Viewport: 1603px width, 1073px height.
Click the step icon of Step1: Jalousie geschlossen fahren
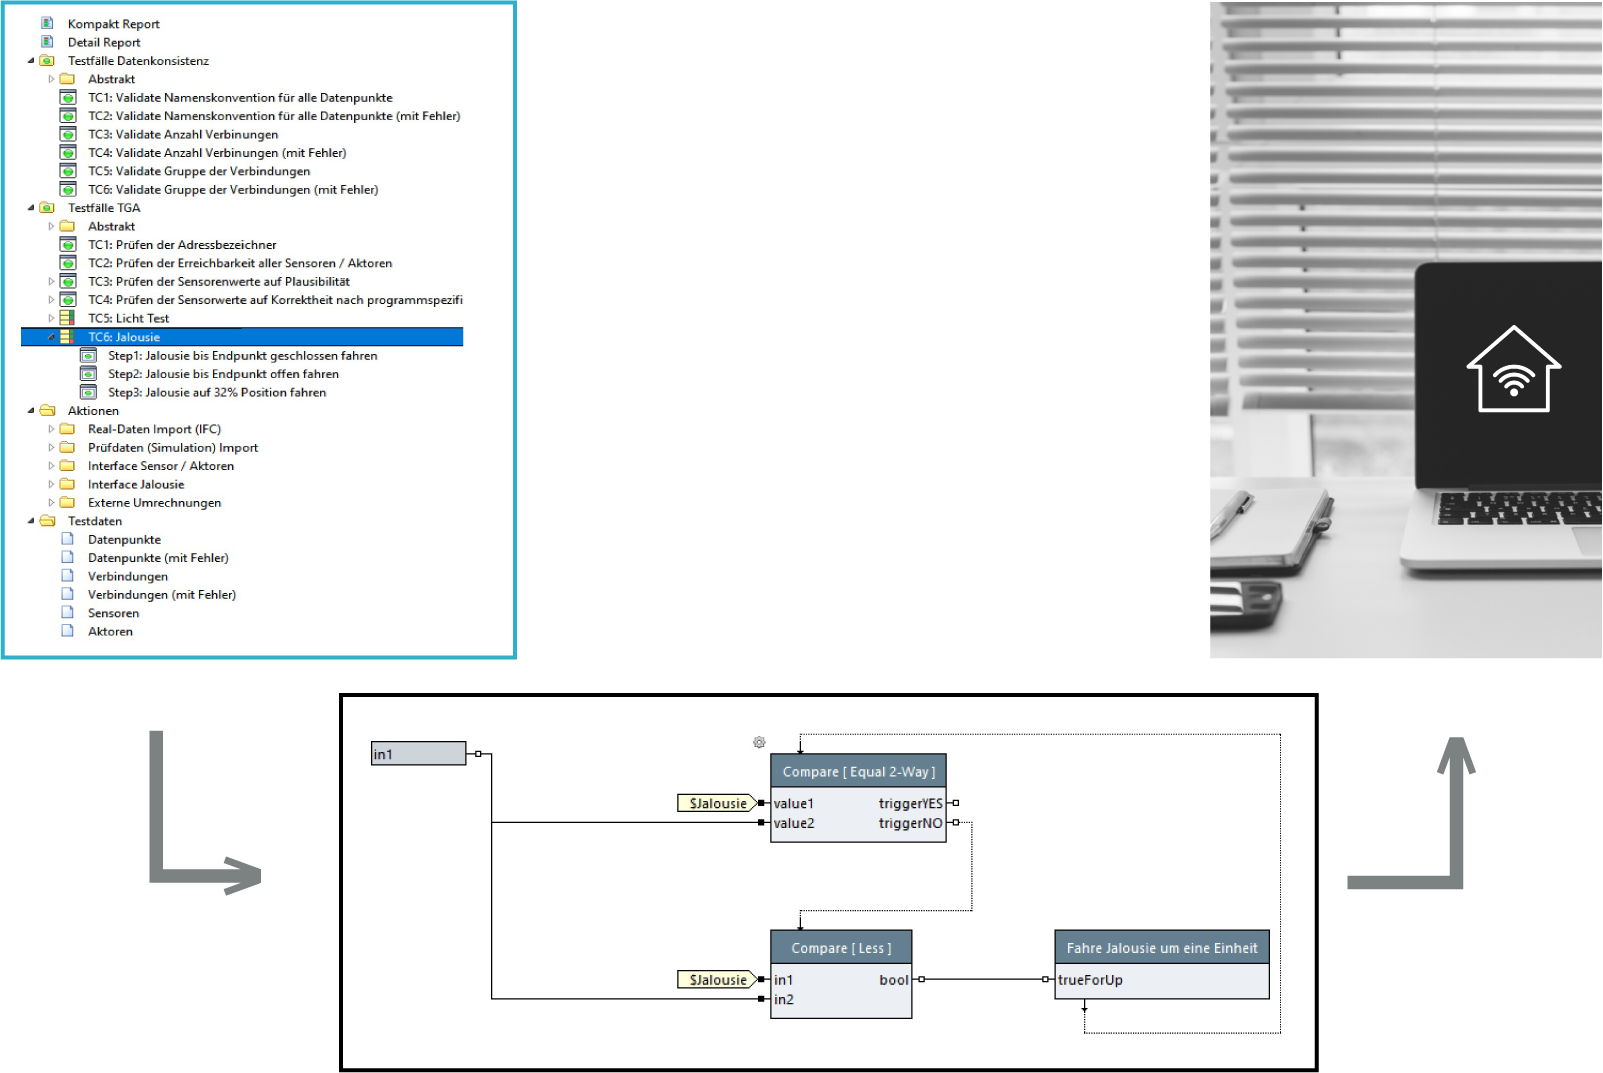[x=88, y=355]
